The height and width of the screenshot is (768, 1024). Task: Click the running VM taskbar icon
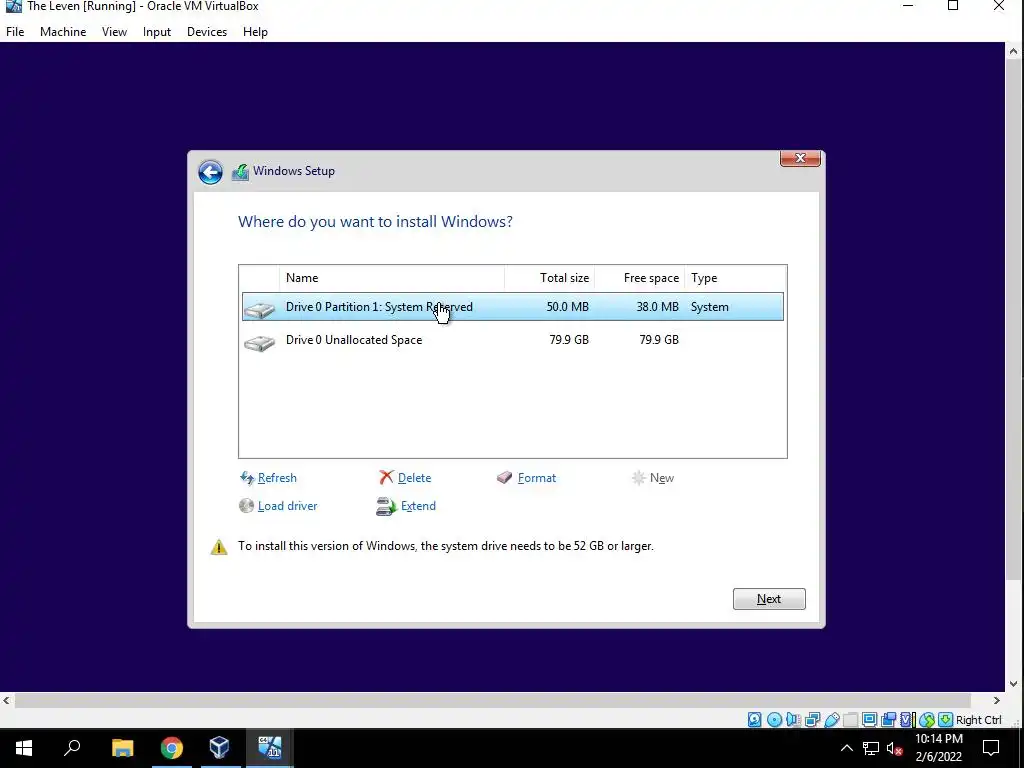coord(269,748)
